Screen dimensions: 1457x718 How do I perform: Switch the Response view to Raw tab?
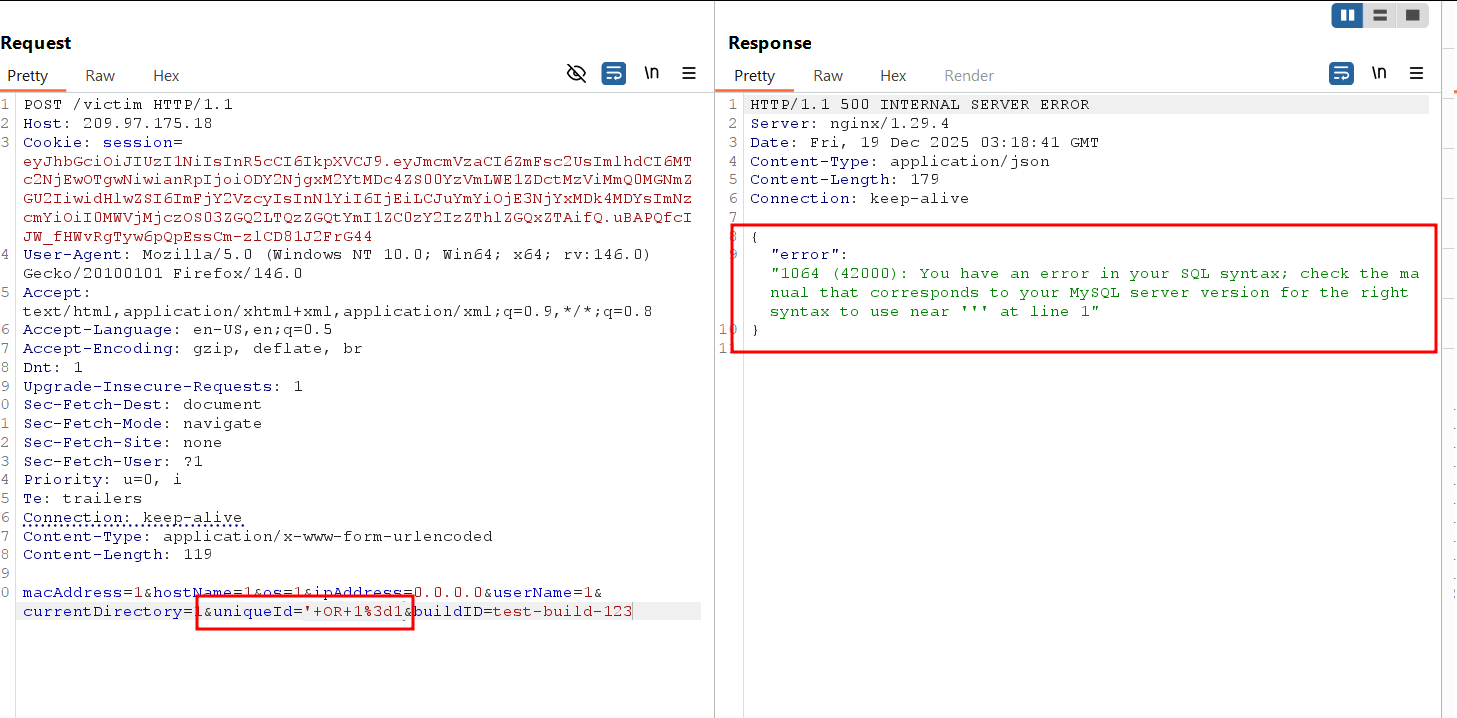(x=828, y=76)
